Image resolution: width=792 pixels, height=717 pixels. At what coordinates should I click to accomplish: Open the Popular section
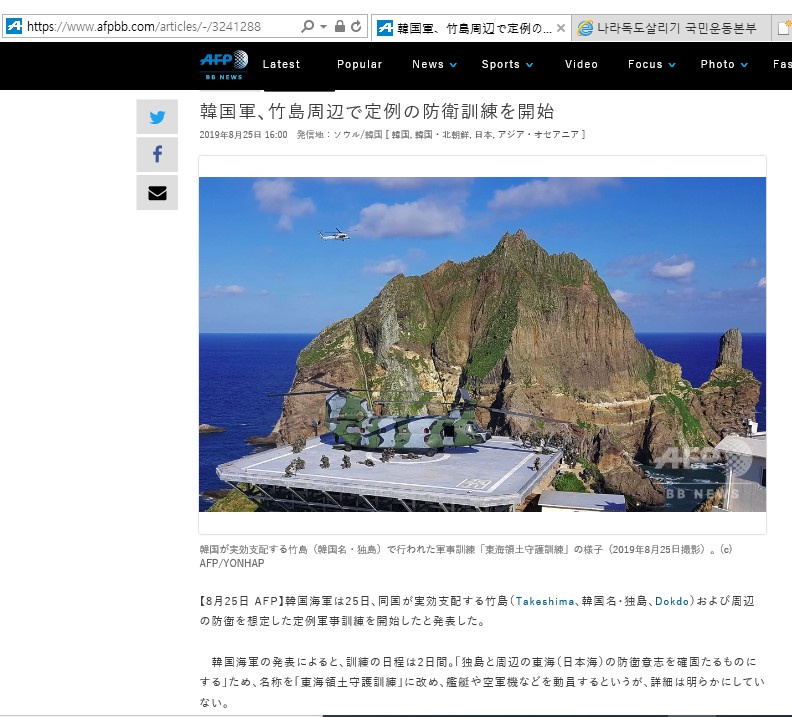(x=359, y=64)
